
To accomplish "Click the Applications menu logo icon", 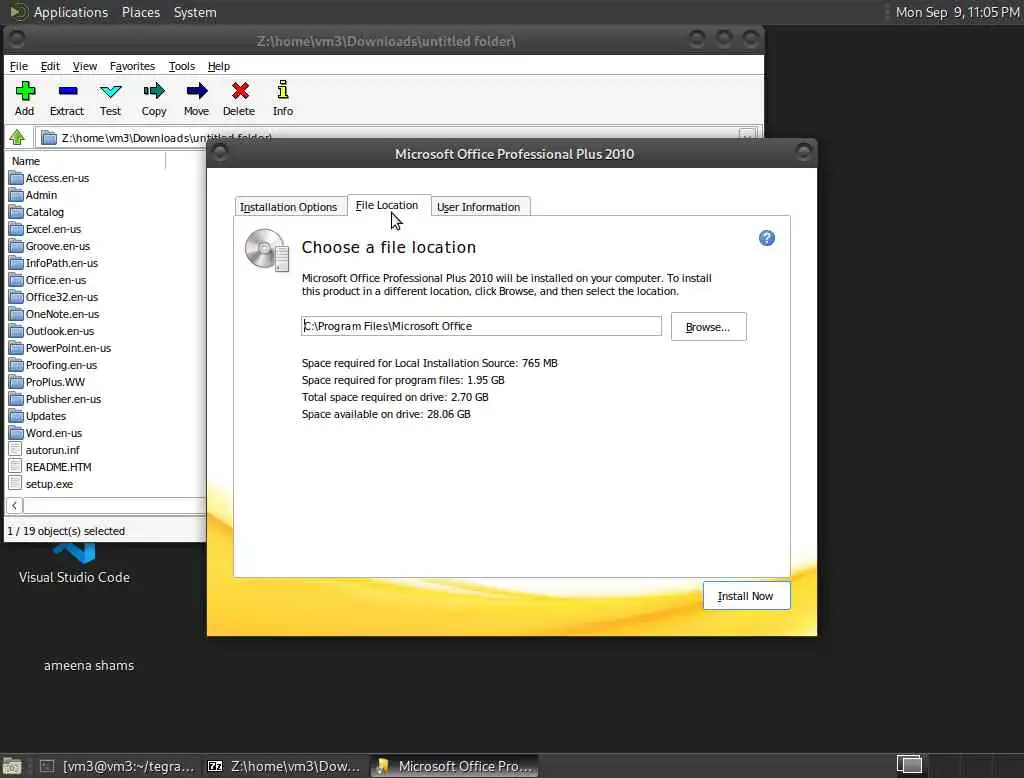I will pos(19,12).
